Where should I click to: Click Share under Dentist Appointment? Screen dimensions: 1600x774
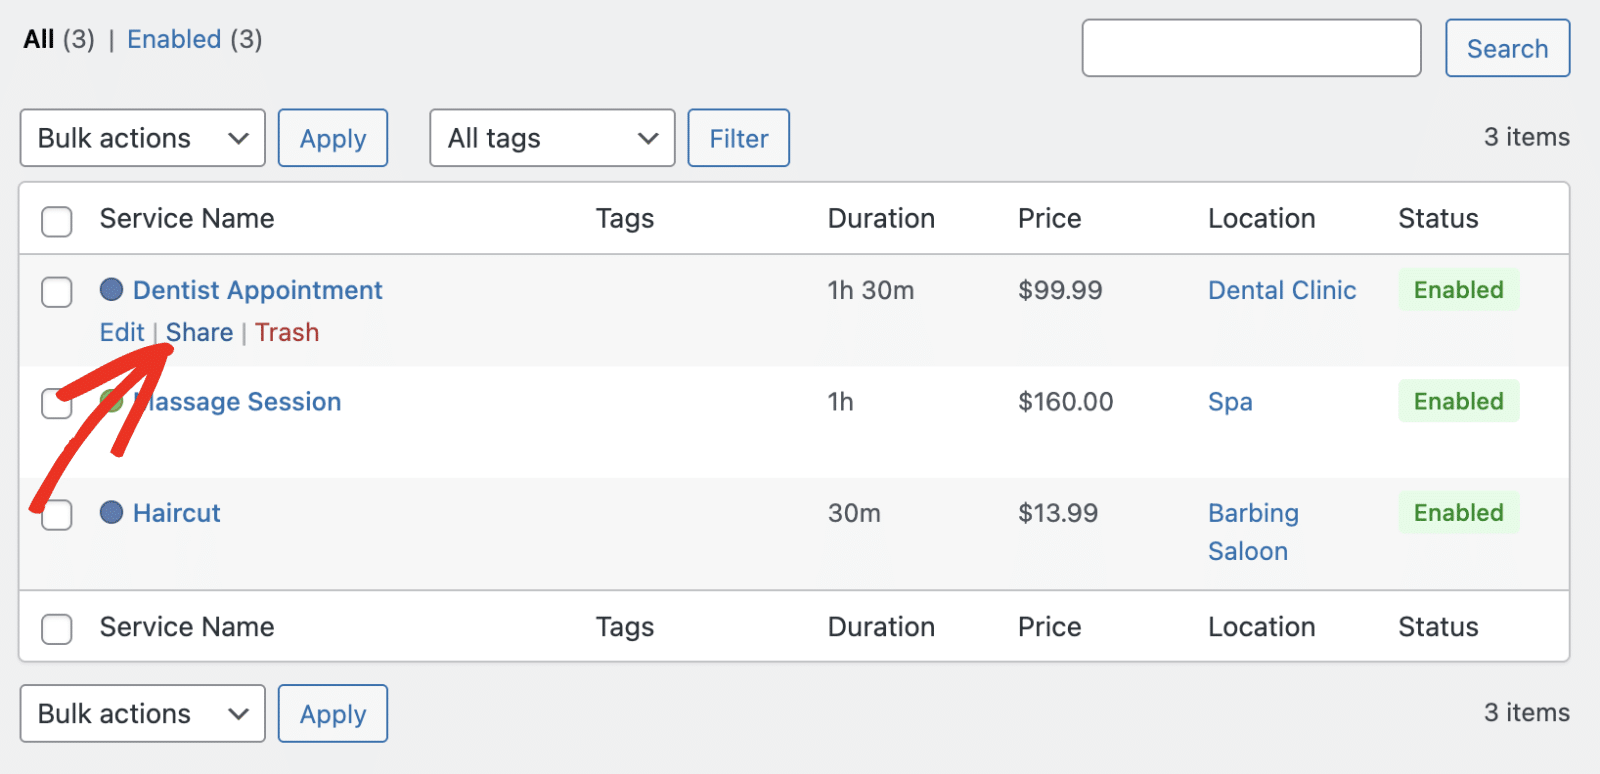[x=200, y=333]
